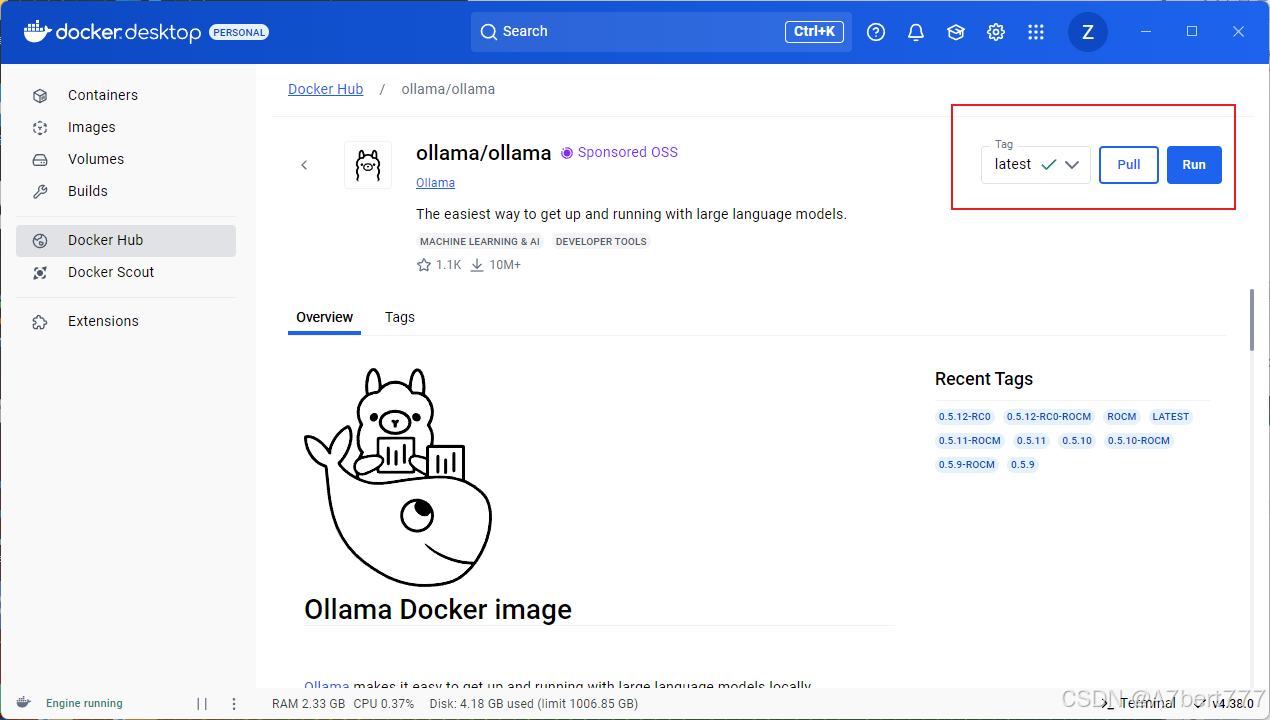Click the Ollama Docker image heading
This screenshot has height=720, width=1270.
point(438,609)
